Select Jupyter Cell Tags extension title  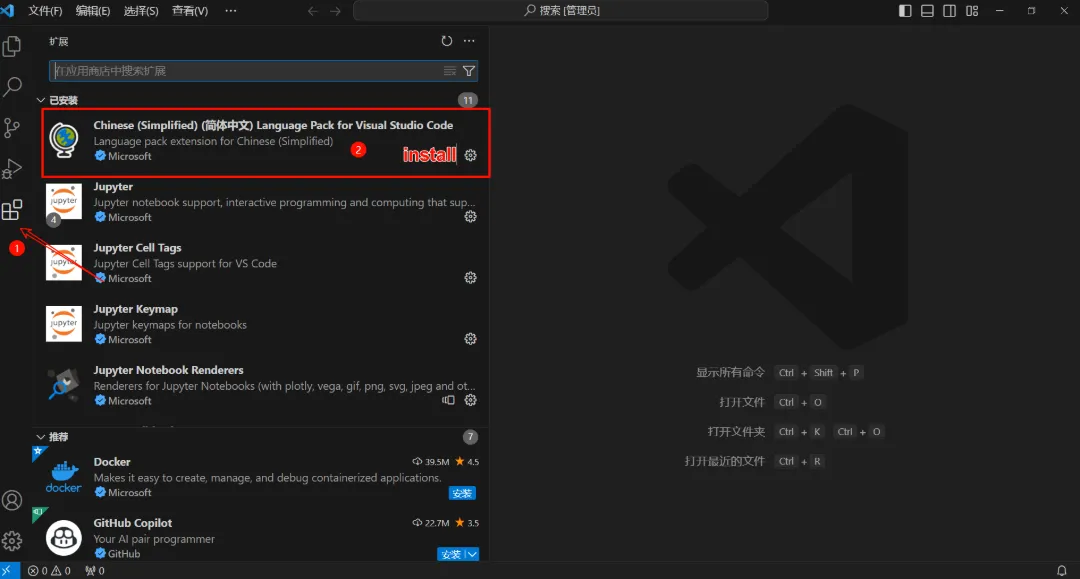(138, 248)
